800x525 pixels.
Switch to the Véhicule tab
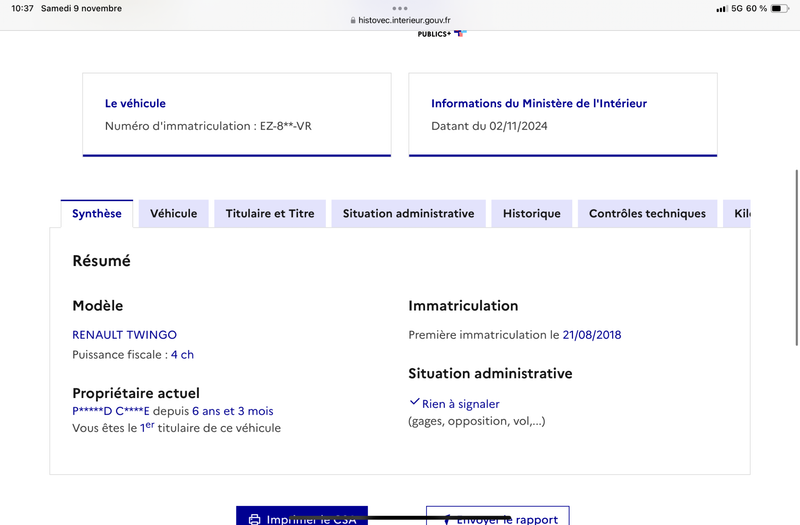pos(173,213)
